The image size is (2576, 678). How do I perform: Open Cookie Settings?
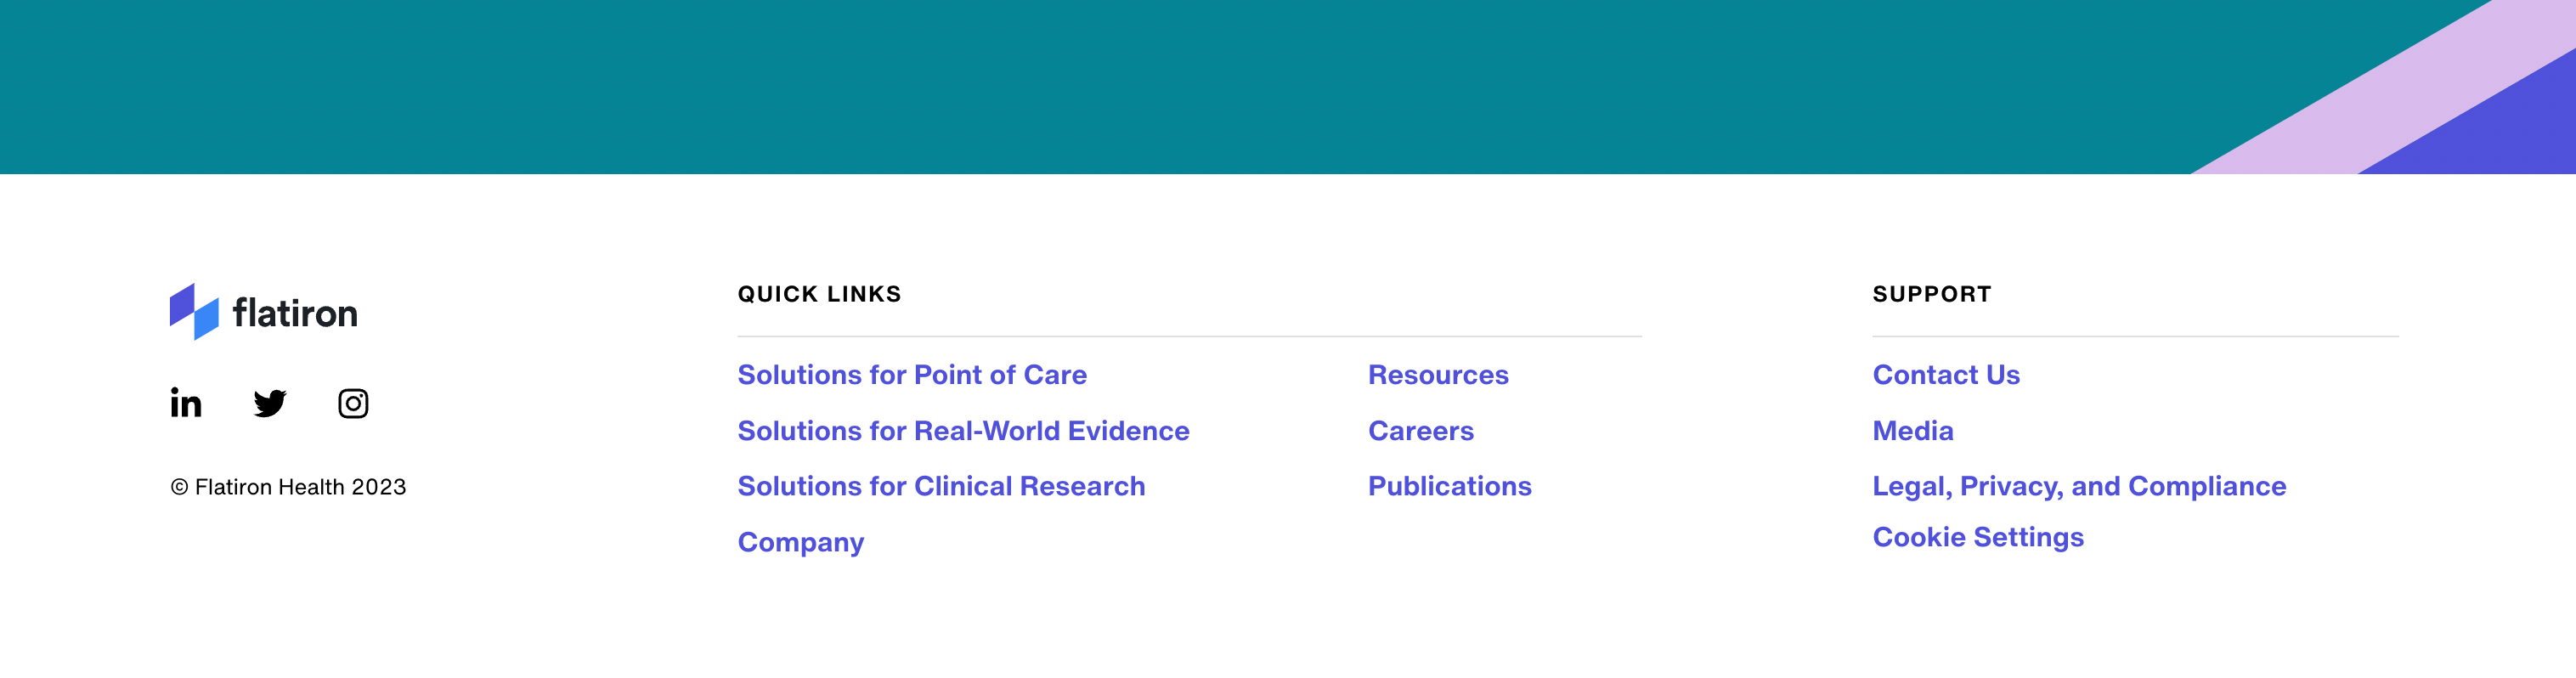tap(1977, 537)
